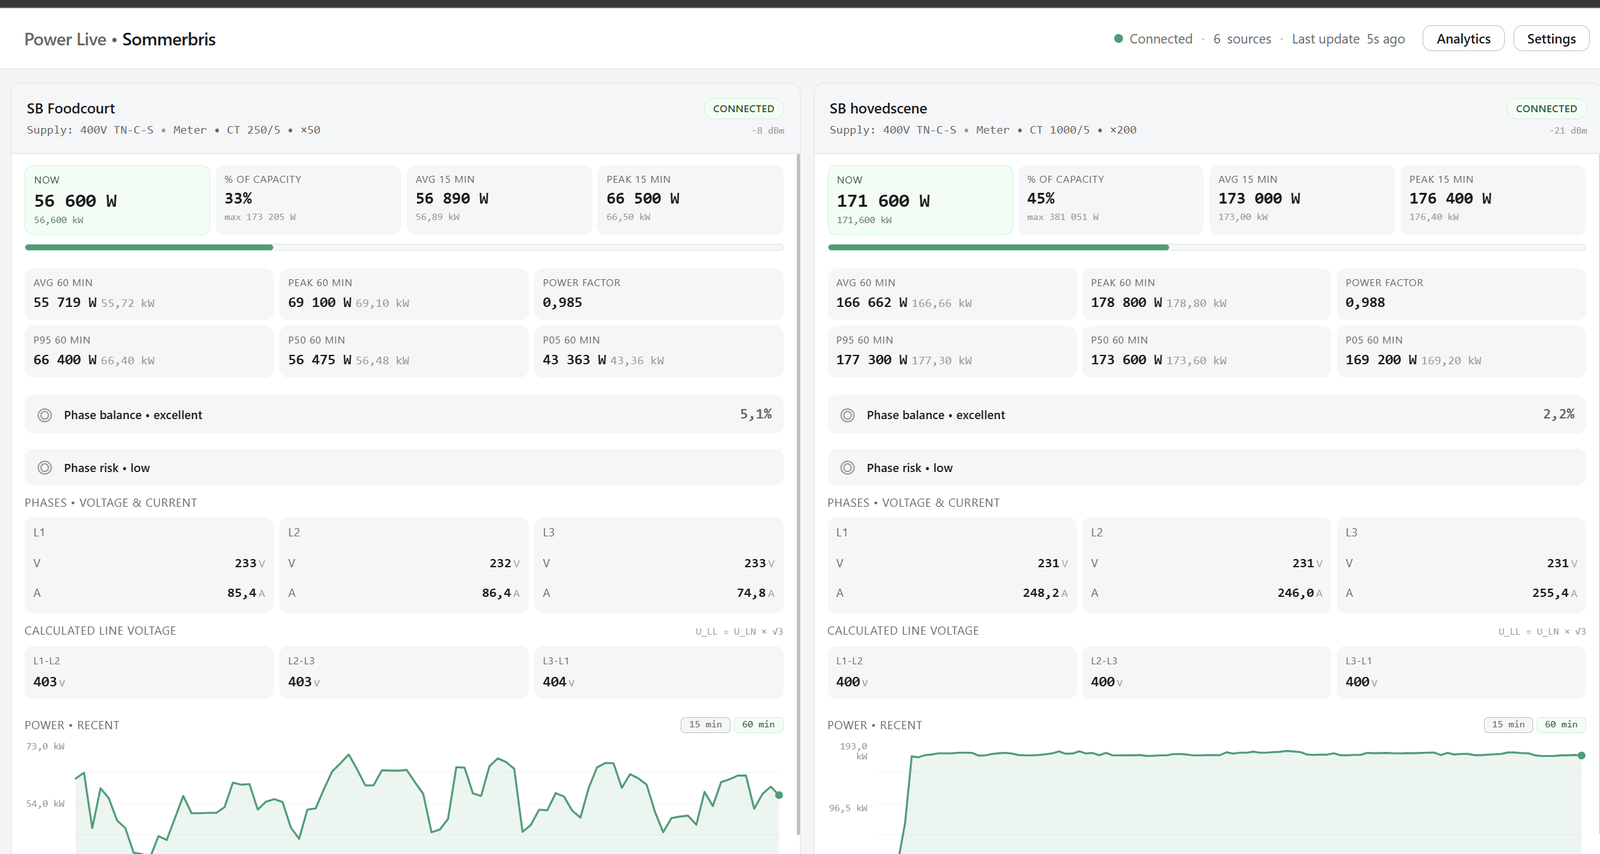
Task: Click the NOW 56 600 W card
Action: point(117,200)
